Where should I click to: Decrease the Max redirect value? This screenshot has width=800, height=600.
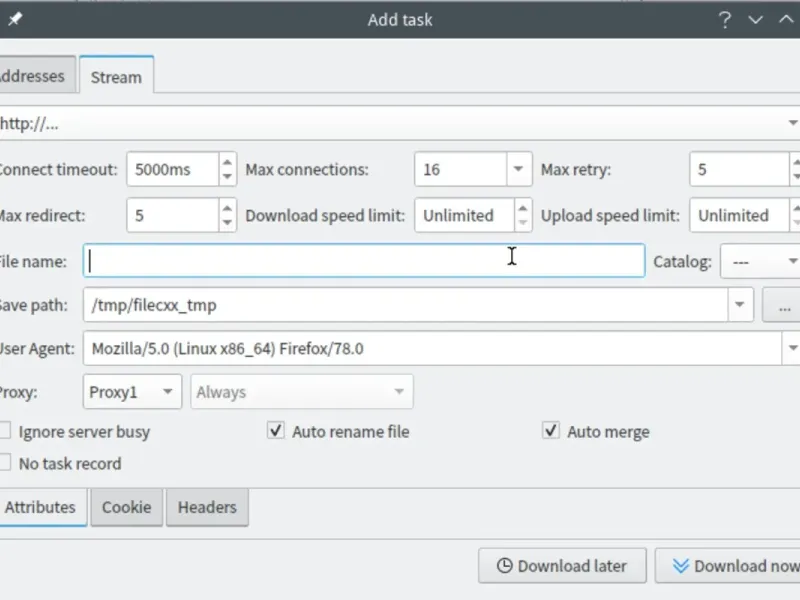point(228,223)
